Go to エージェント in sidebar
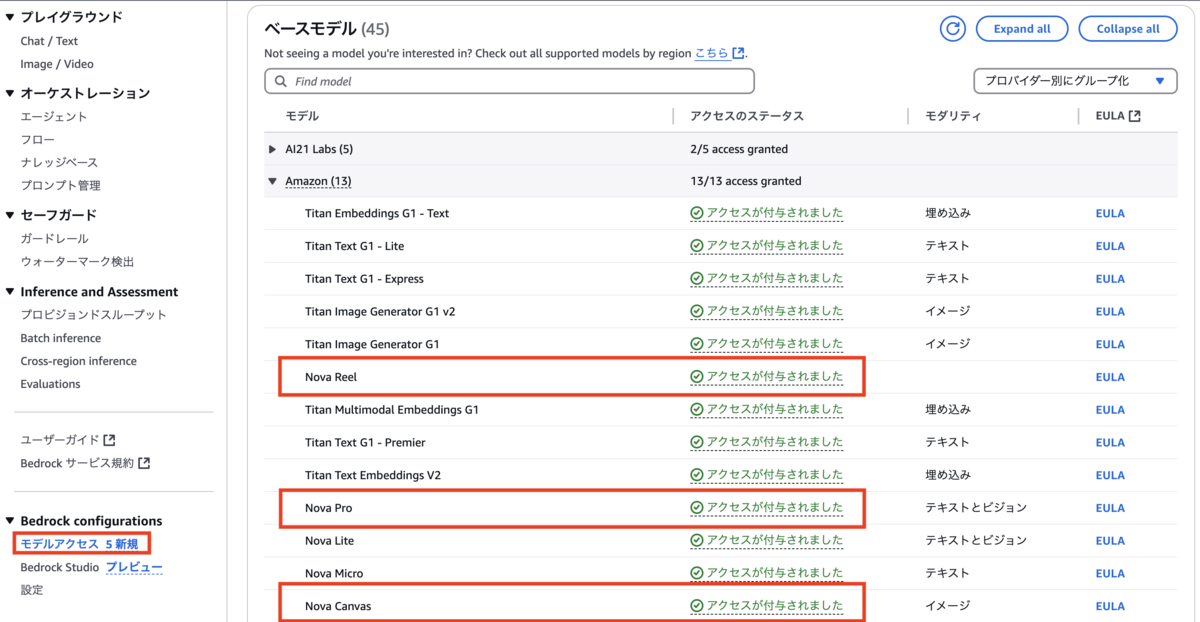The height and width of the screenshot is (622, 1200). pos(54,117)
